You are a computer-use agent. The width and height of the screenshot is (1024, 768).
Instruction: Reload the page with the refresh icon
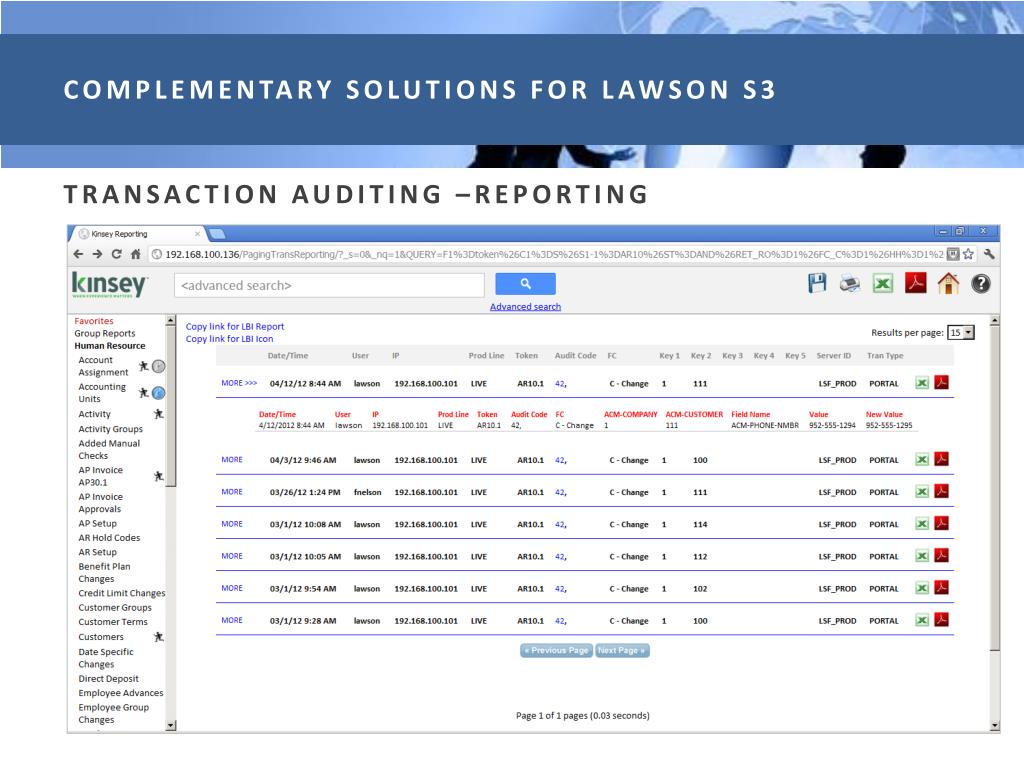coord(116,254)
